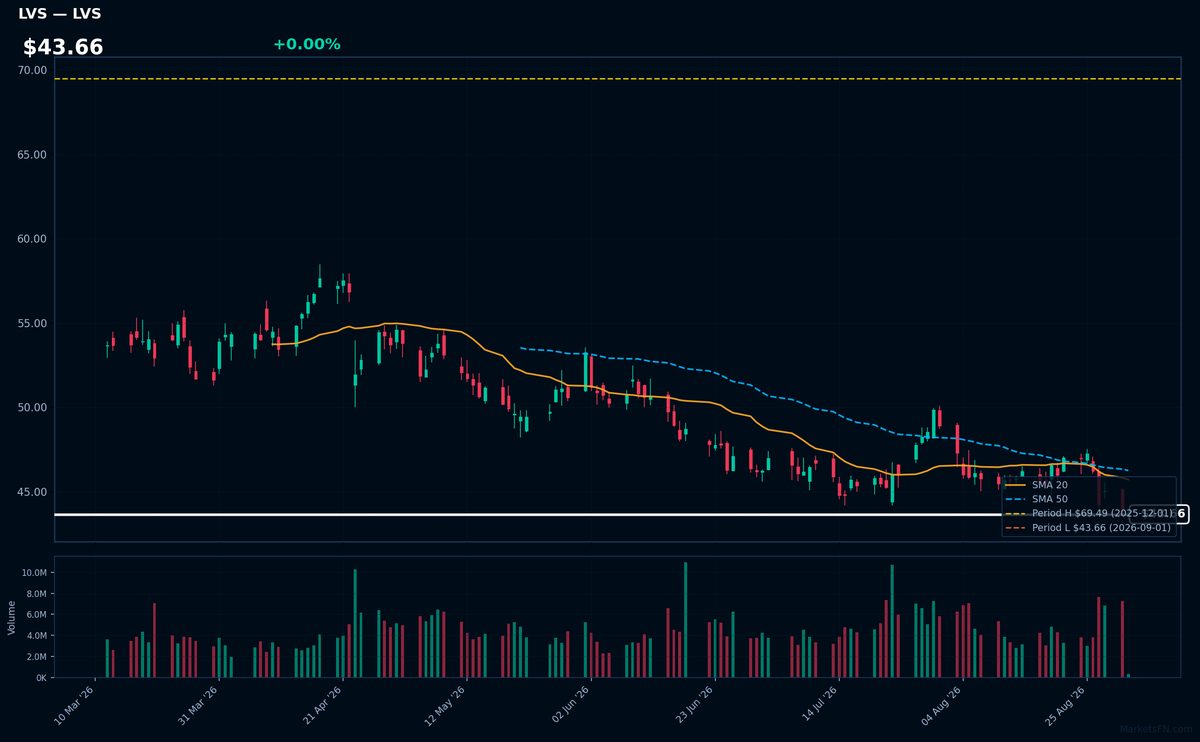1200x742 pixels.
Task: Click the SMA 50 legend entry
Action: tap(1036, 498)
